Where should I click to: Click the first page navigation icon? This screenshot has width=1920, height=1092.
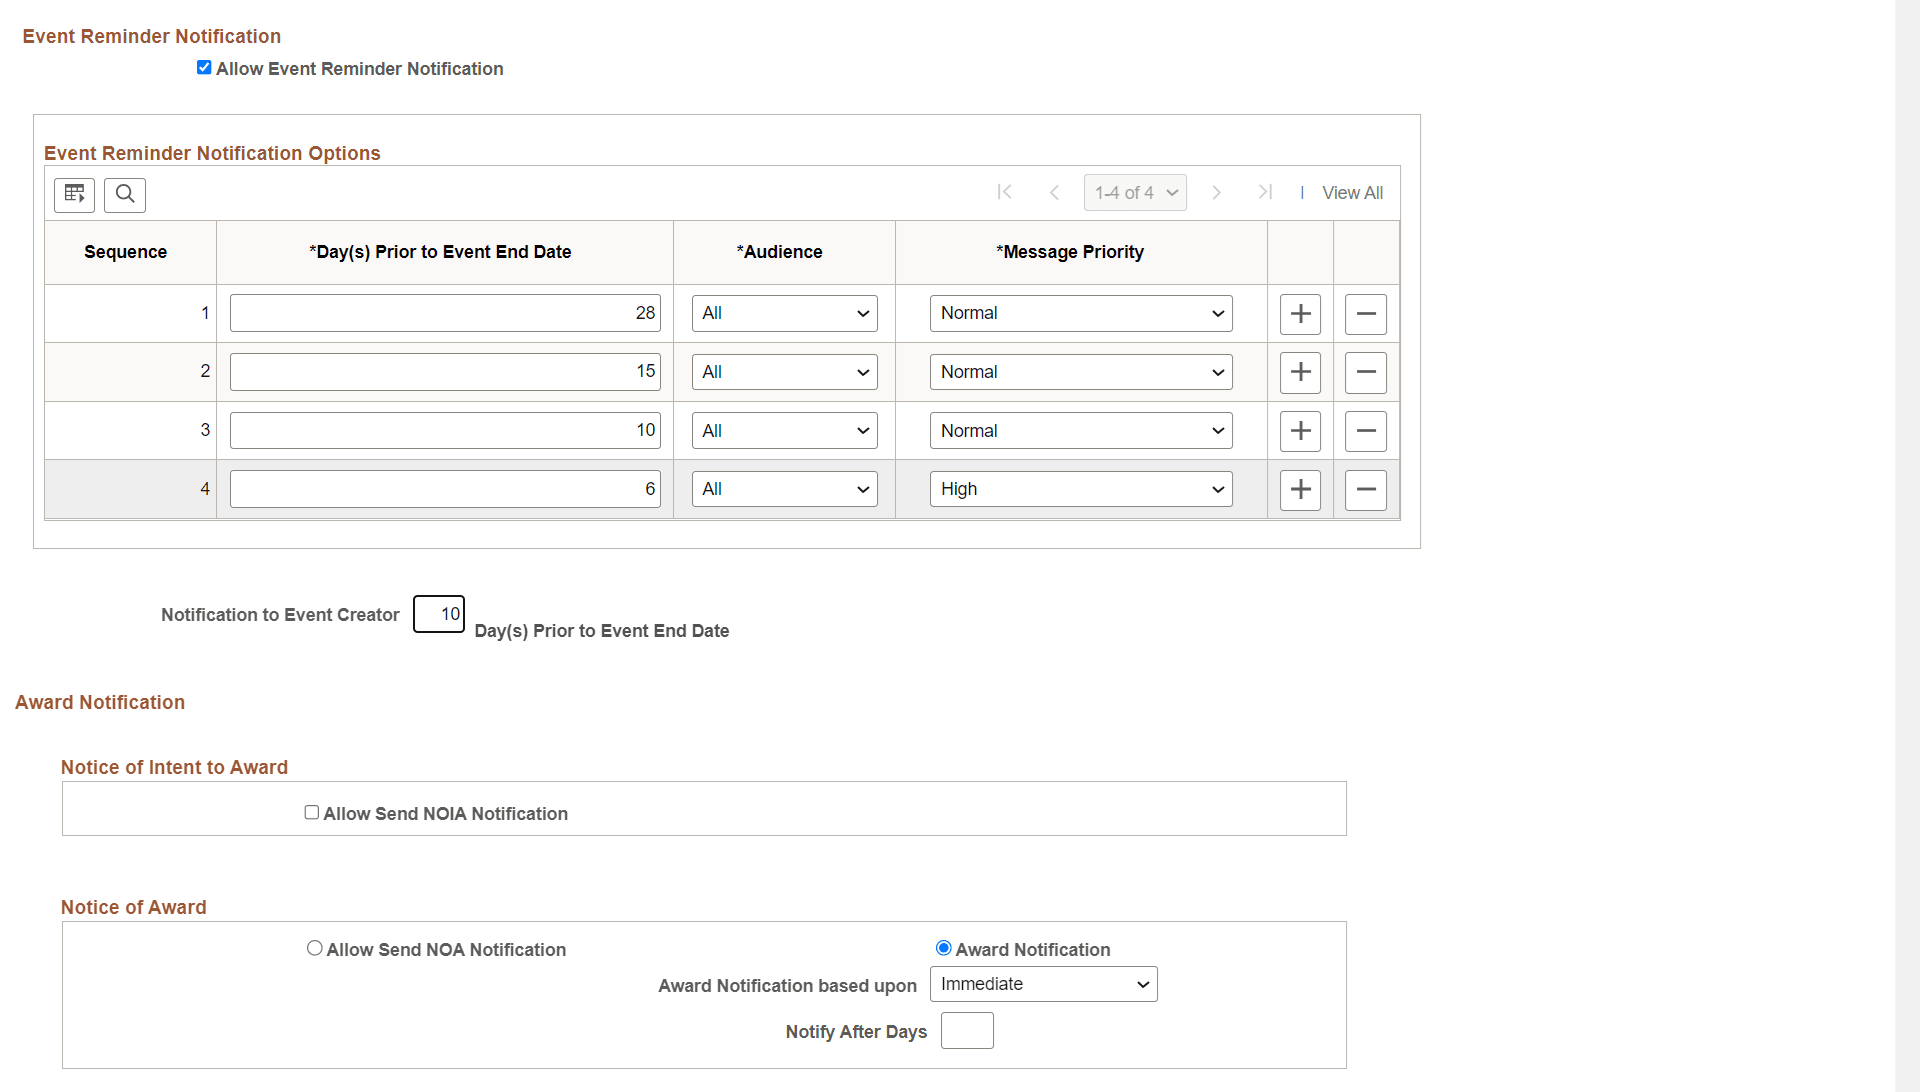[1004, 192]
